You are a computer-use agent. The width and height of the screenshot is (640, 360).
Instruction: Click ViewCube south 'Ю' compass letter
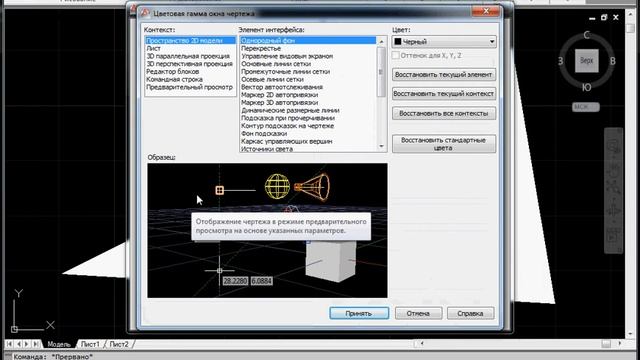click(x=587, y=87)
